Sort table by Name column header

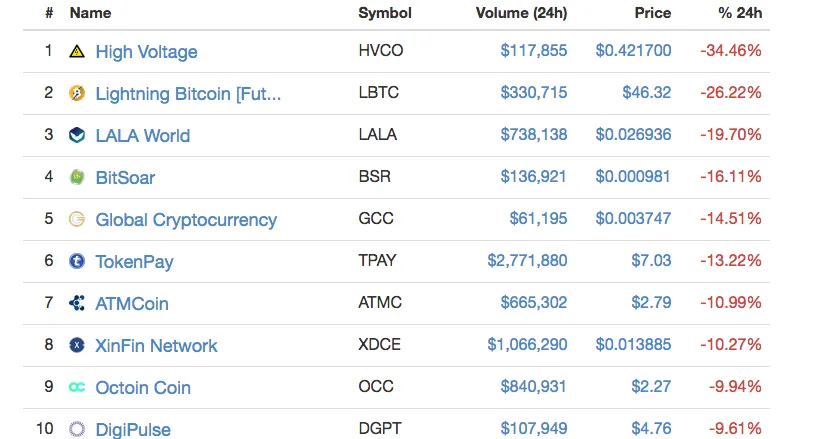(90, 13)
